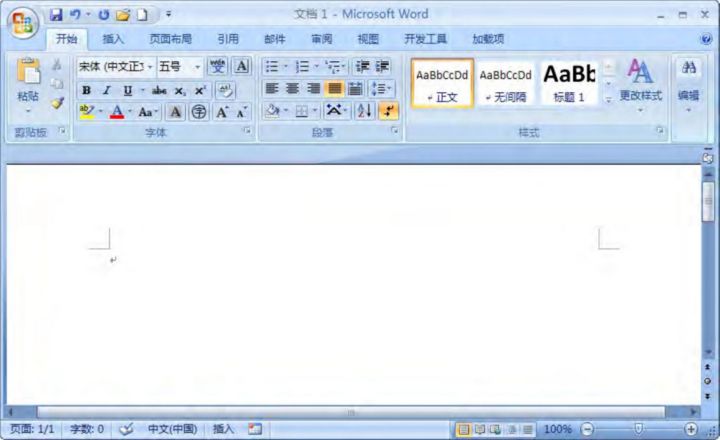
Task: Cut selection with the scissors icon
Action: pos(57,65)
